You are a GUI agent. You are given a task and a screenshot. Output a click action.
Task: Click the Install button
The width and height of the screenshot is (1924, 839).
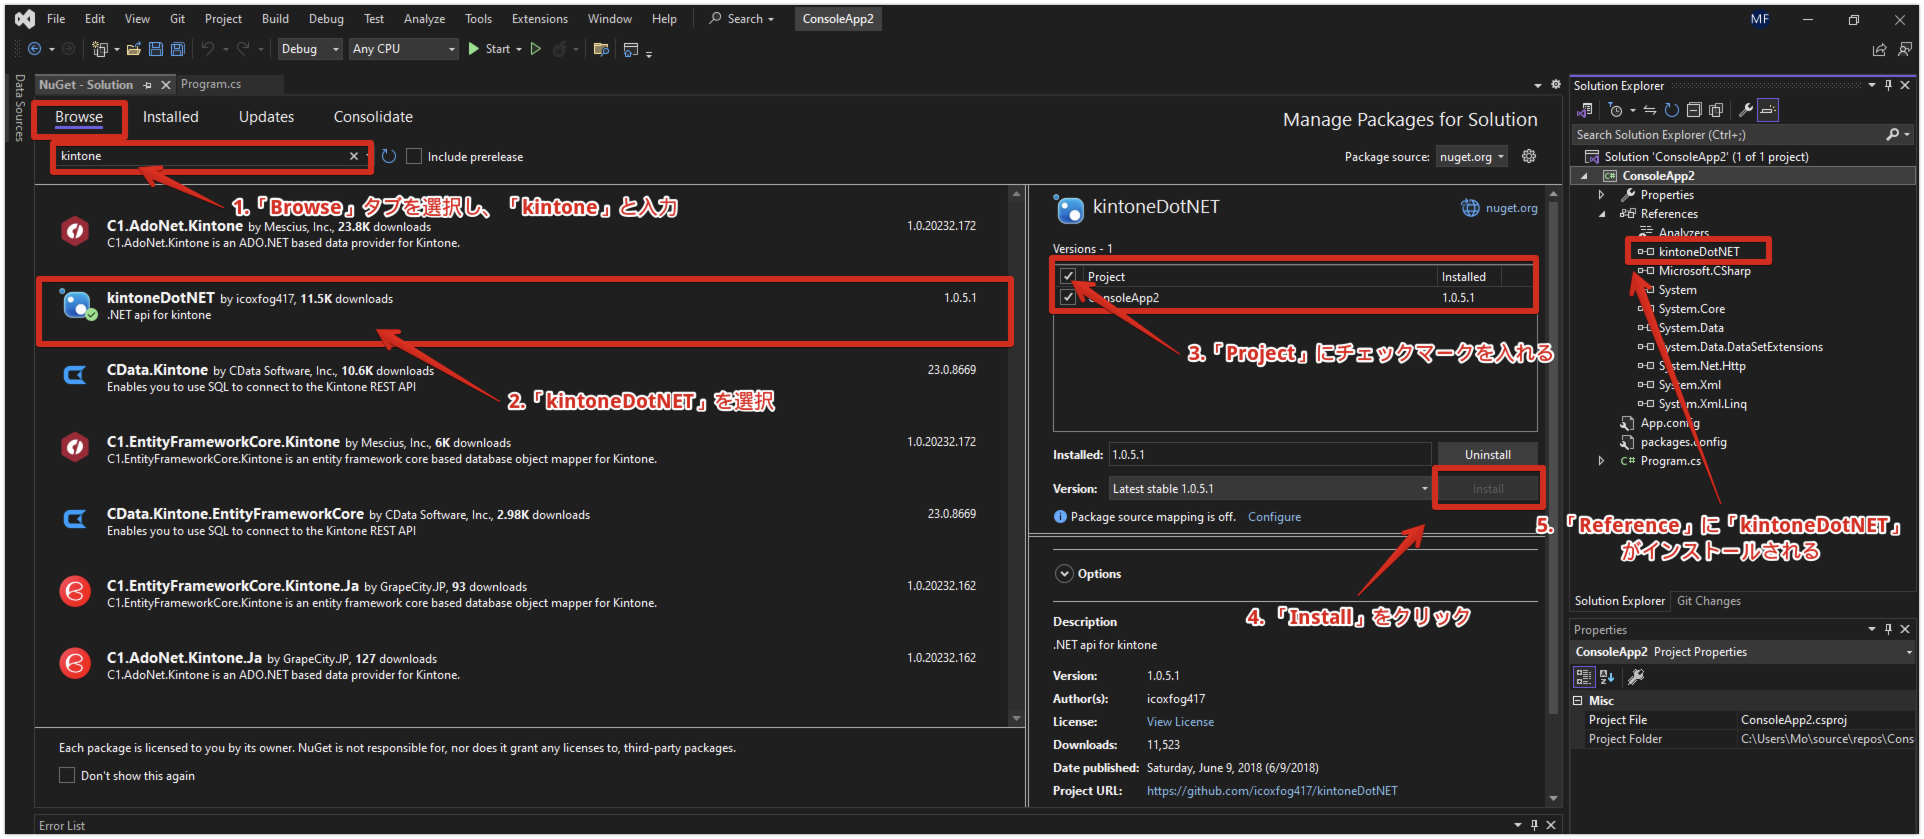tap(1487, 489)
